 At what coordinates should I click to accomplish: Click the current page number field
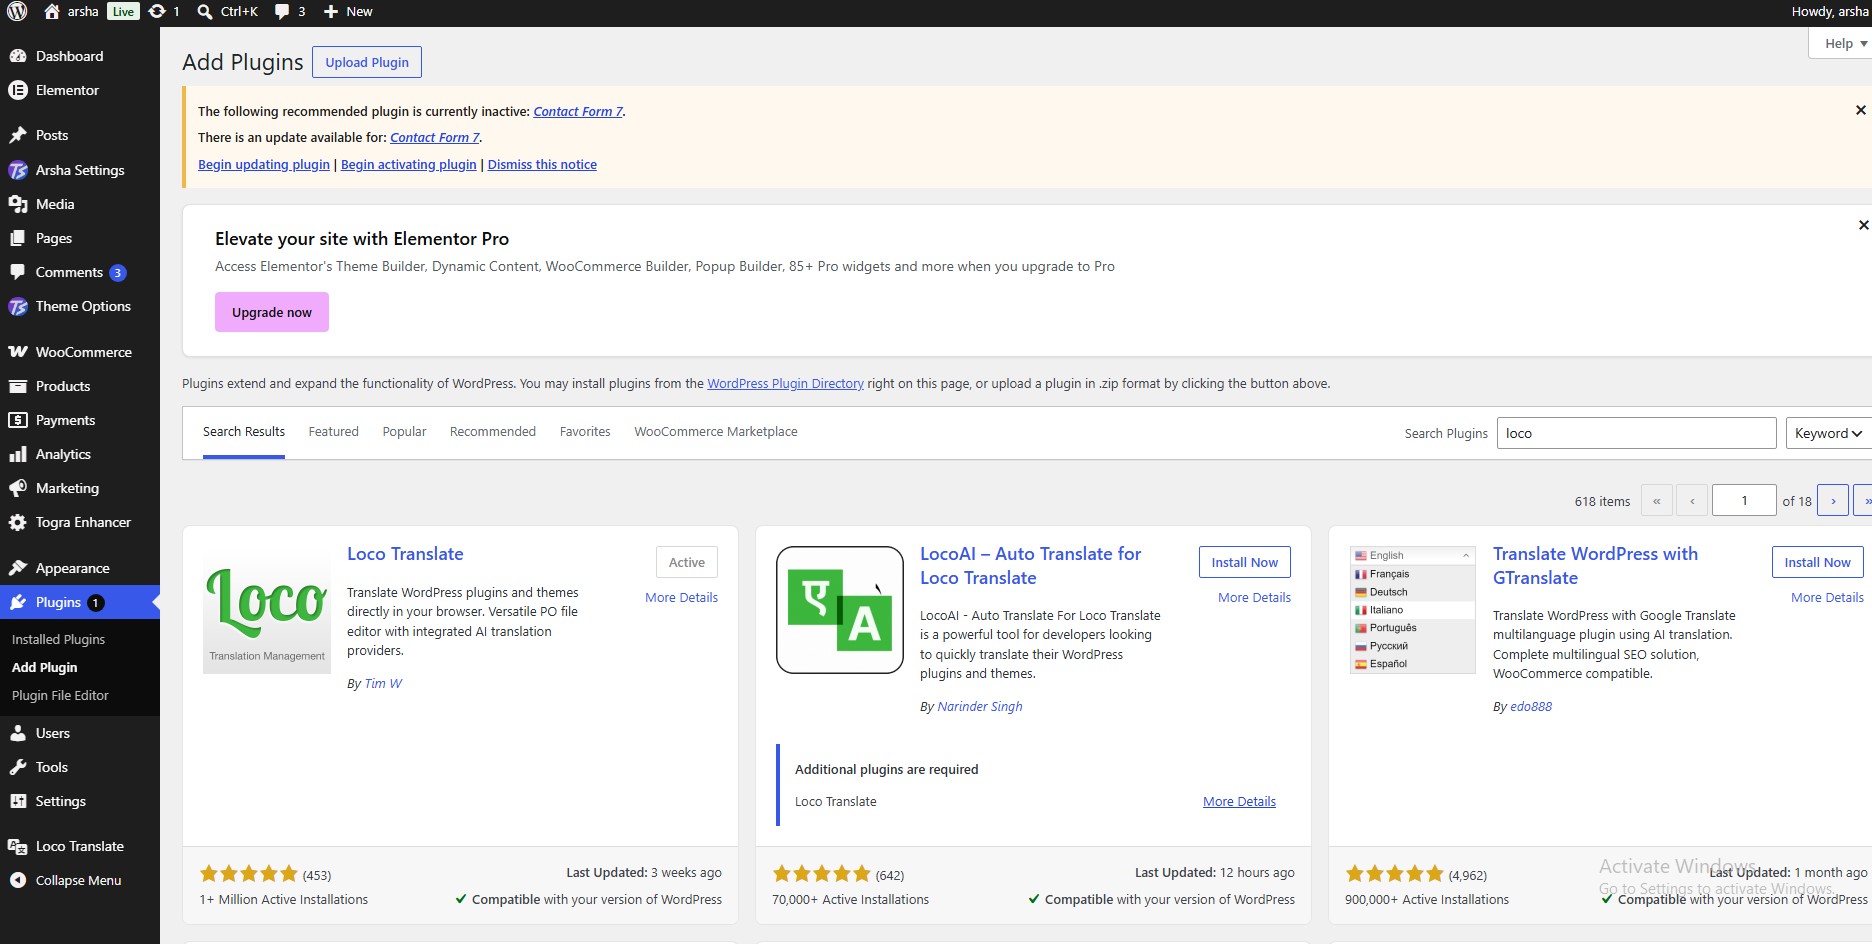(1744, 500)
